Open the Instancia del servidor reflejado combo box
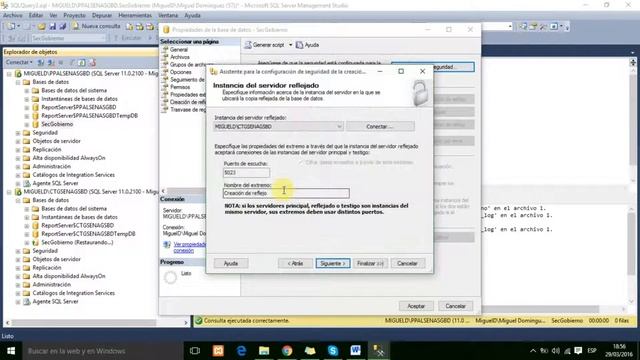 click(x=278, y=127)
